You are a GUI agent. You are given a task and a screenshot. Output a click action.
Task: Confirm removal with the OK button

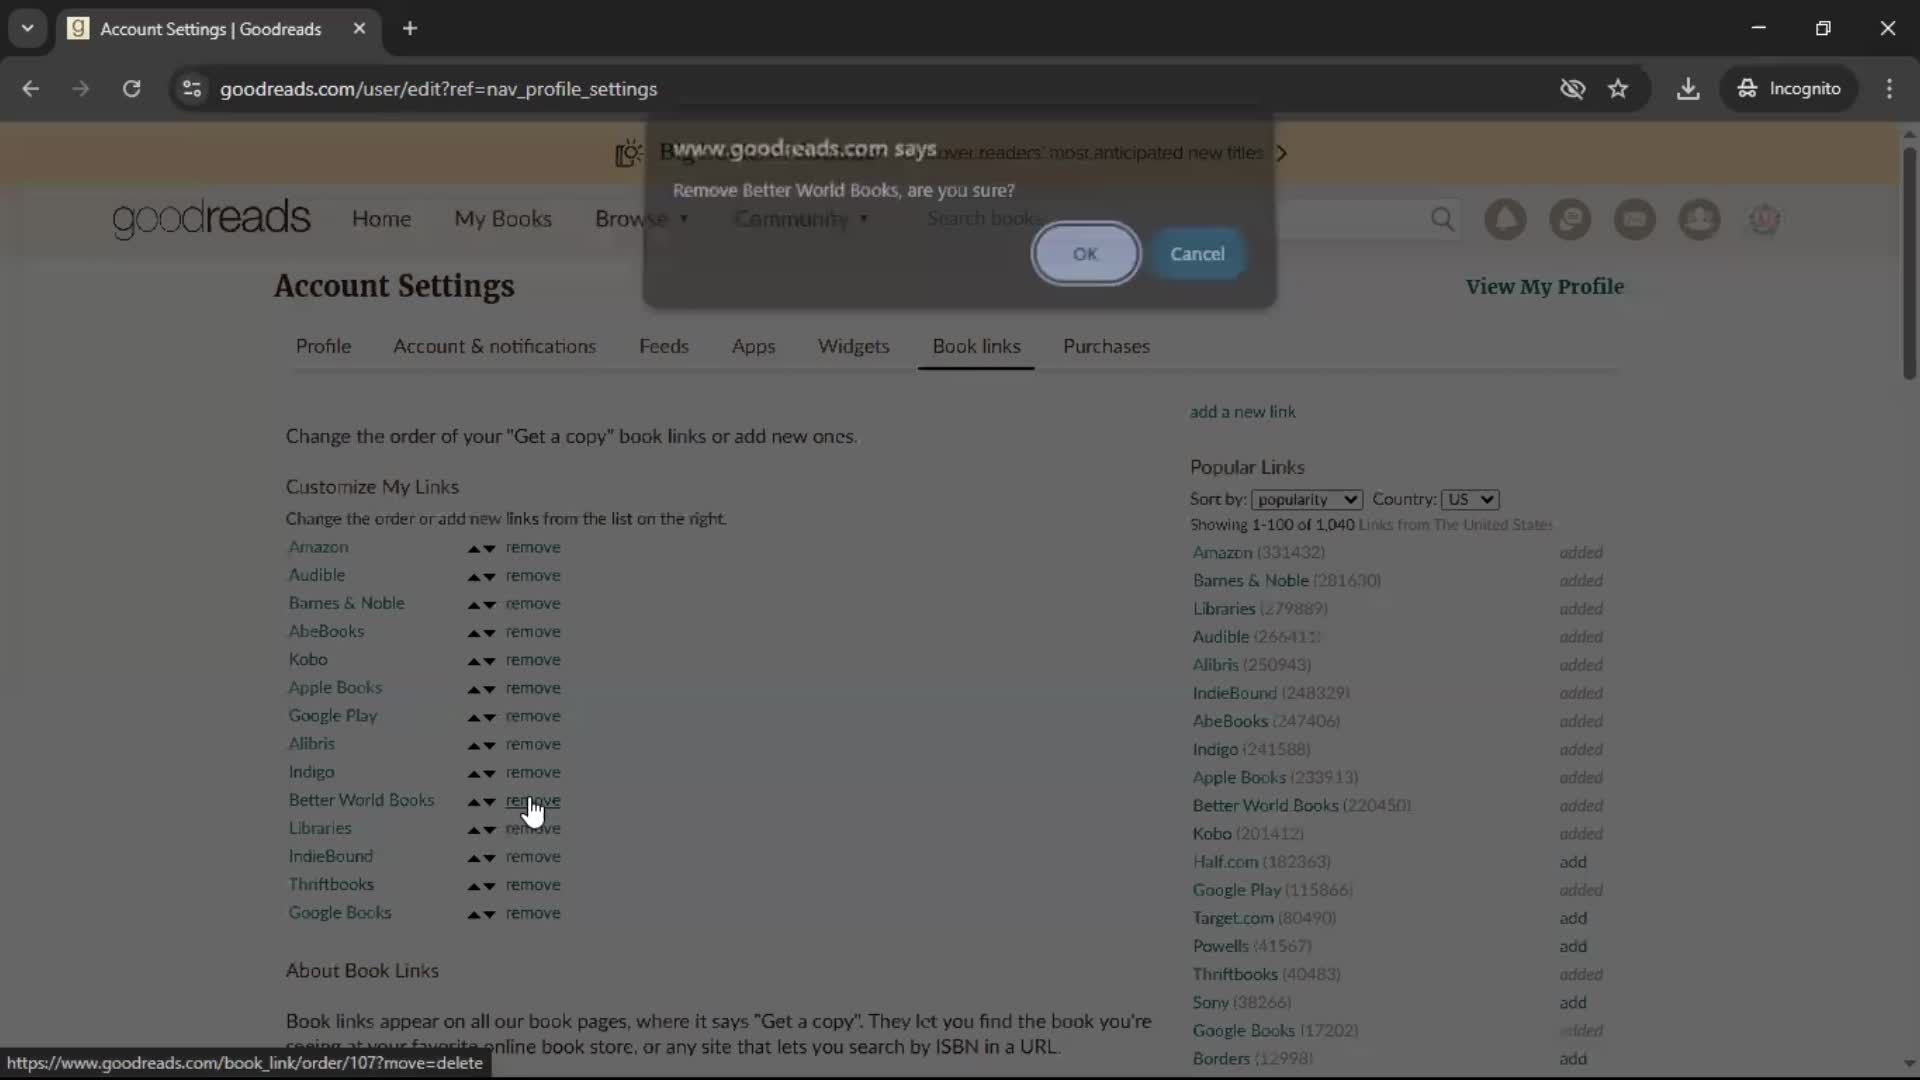click(1085, 254)
